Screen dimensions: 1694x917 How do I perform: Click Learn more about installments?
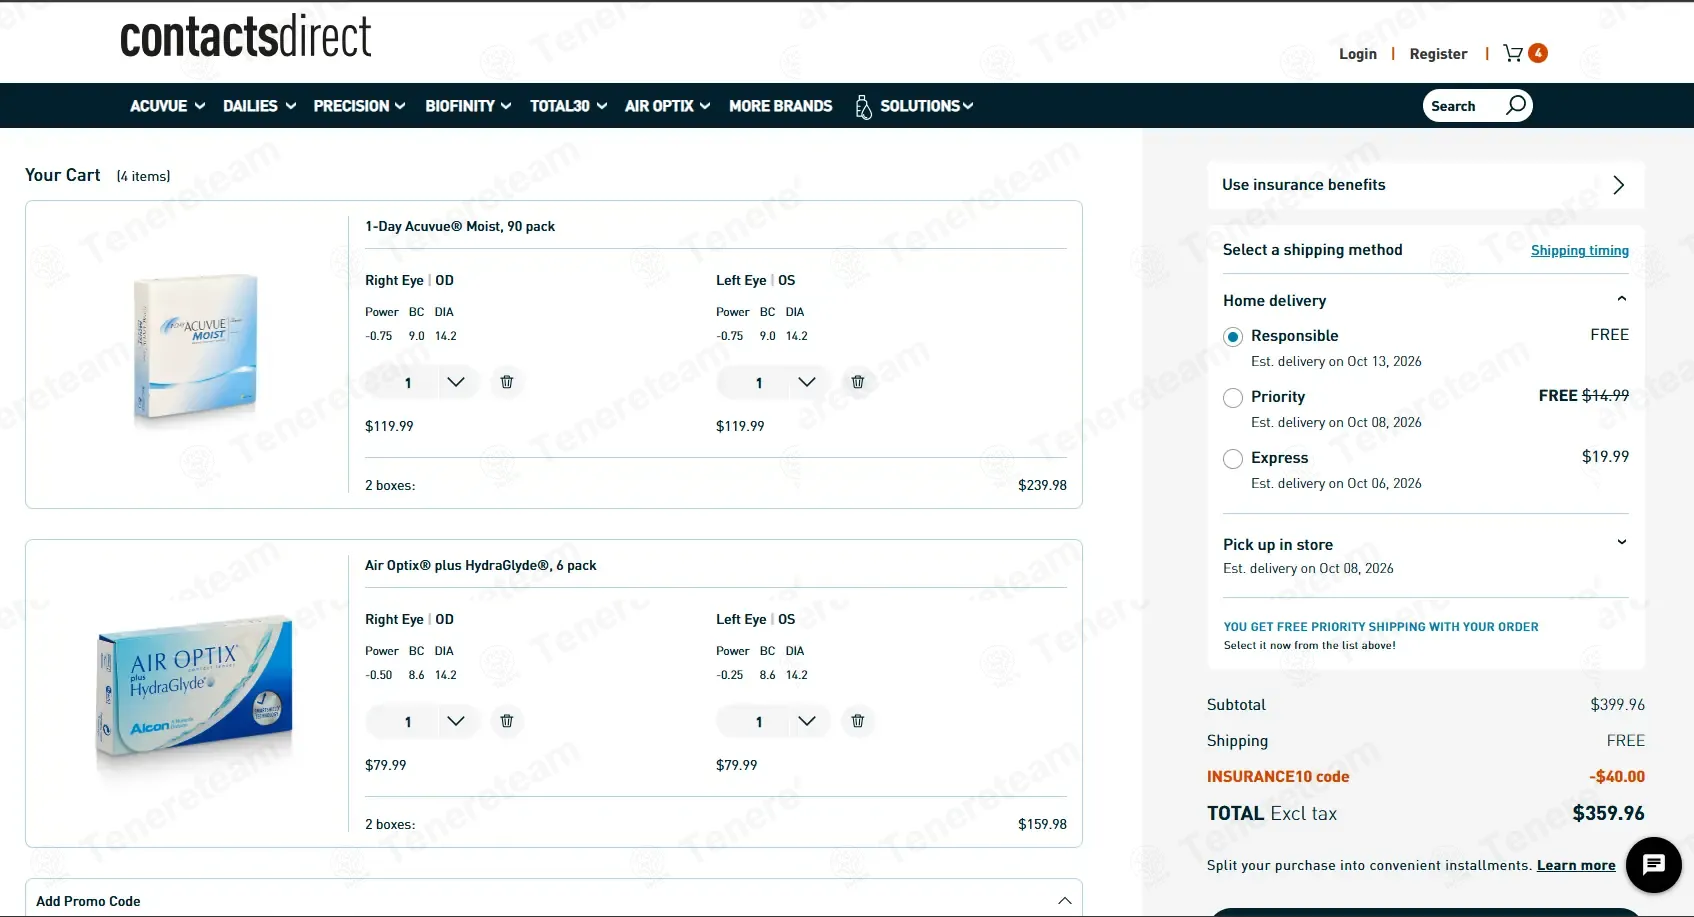(1576, 866)
